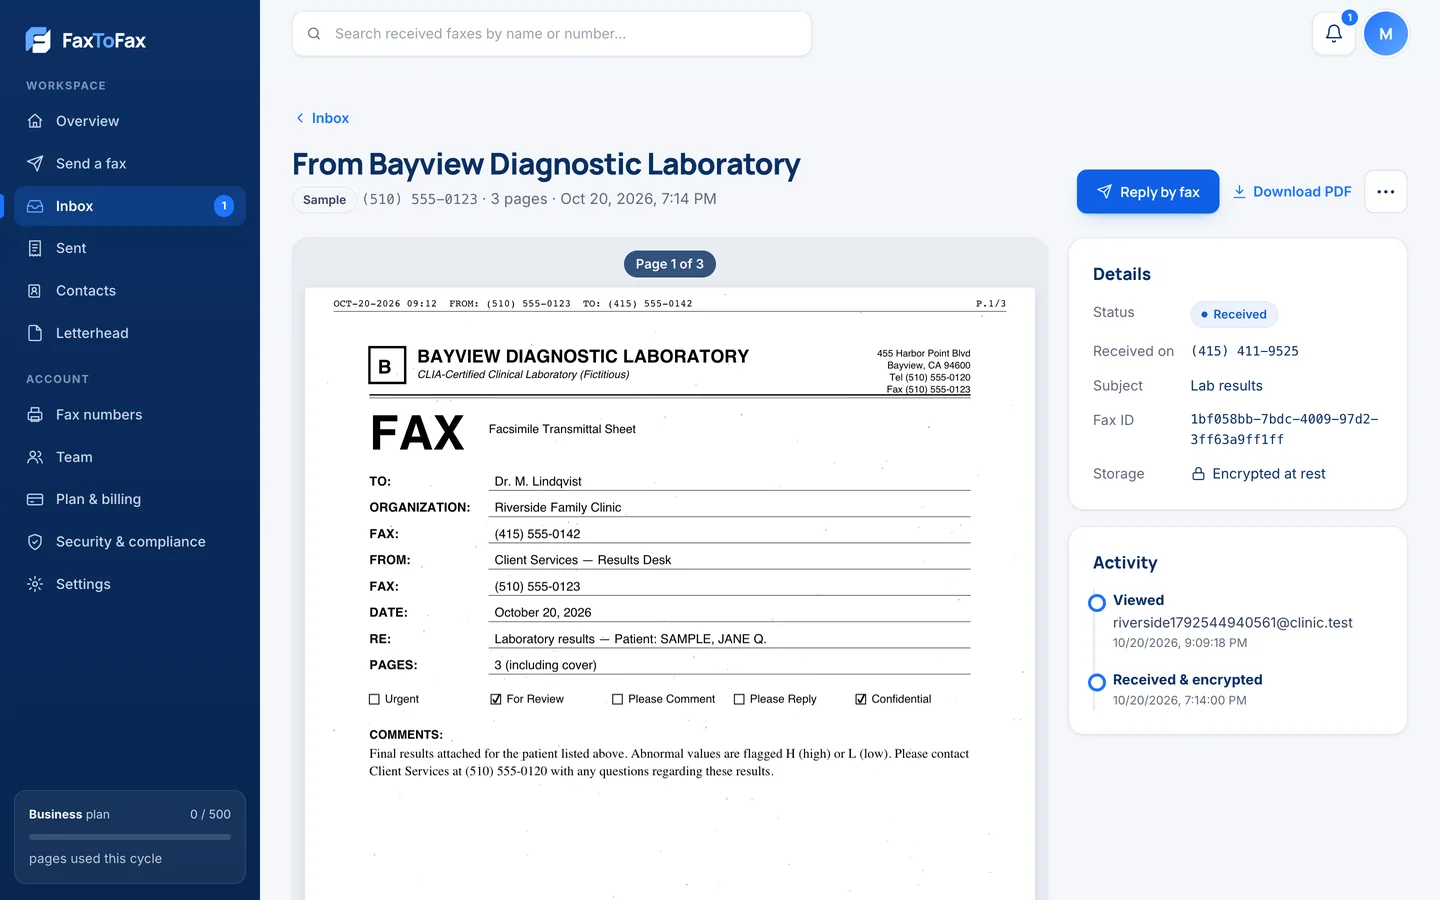Open Letterhead section
The image size is (1440, 900).
130,333
